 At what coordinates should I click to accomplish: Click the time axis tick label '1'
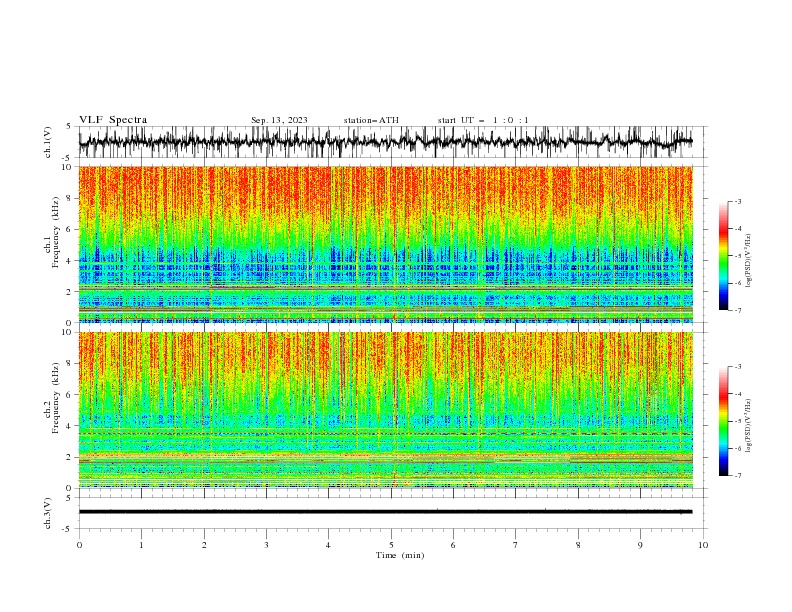point(141,545)
